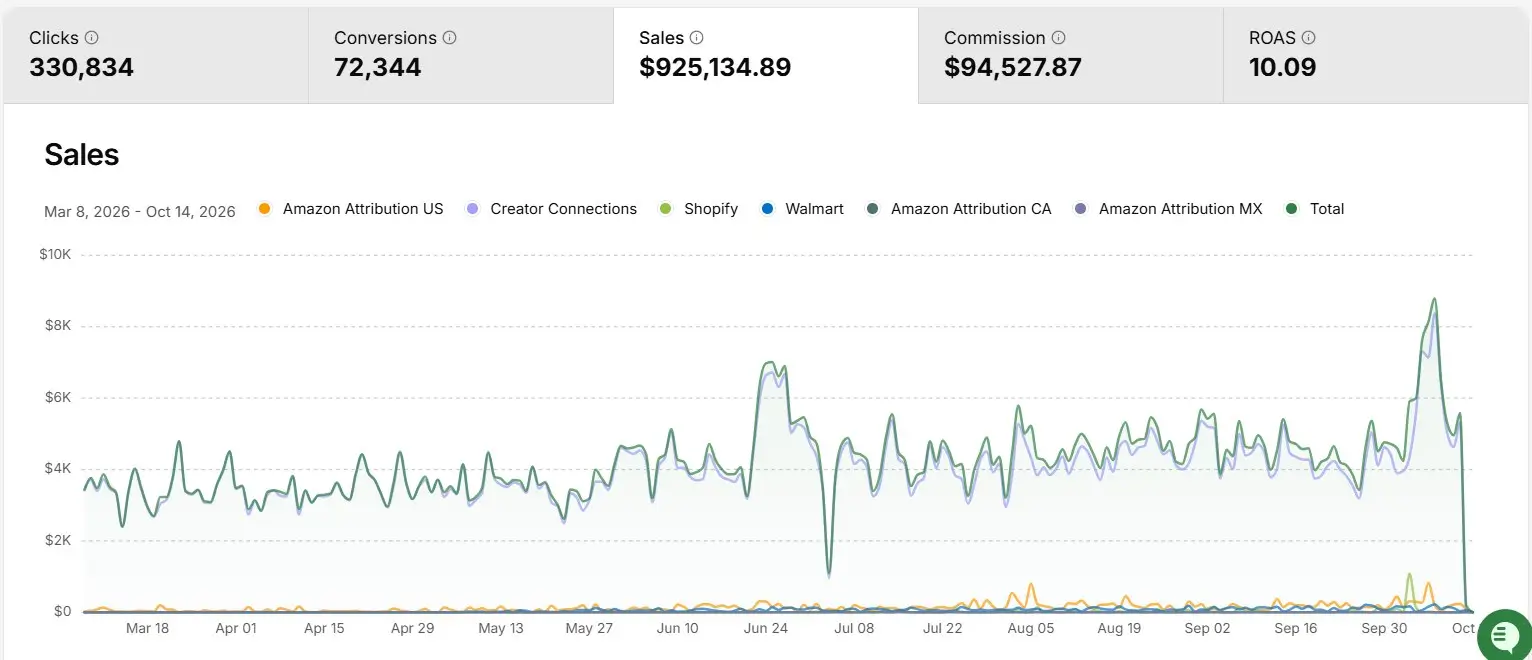Click the 10.09 ROAS value
1532x660 pixels.
click(x=1283, y=67)
